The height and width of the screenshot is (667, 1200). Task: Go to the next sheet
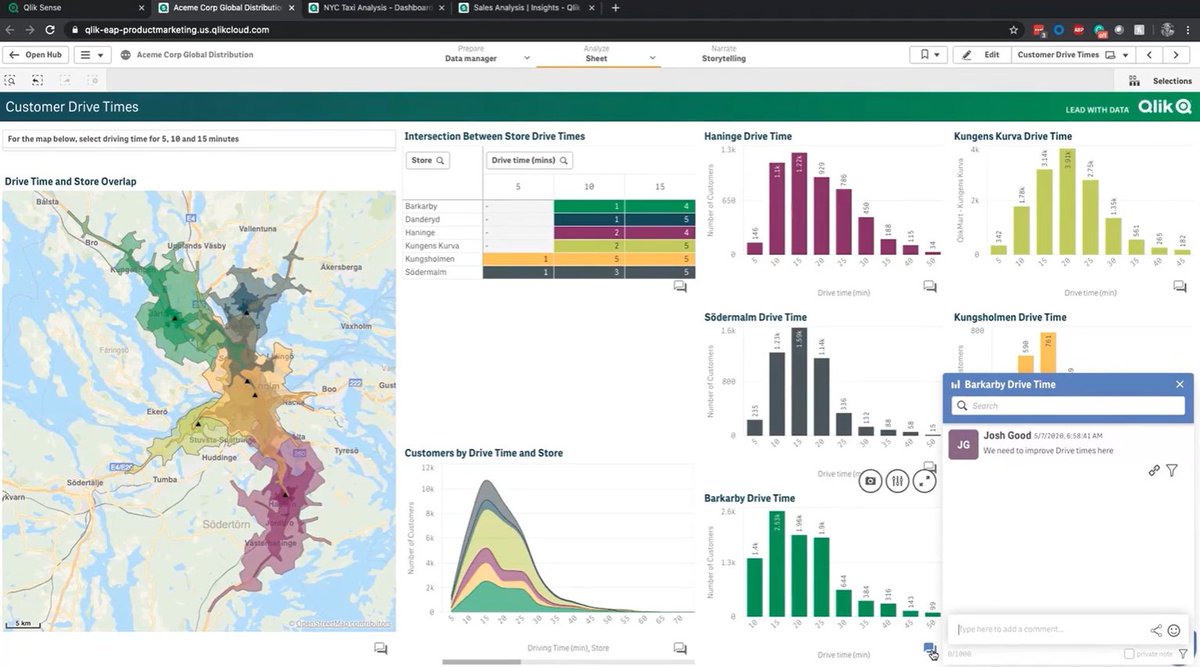click(x=1178, y=55)
